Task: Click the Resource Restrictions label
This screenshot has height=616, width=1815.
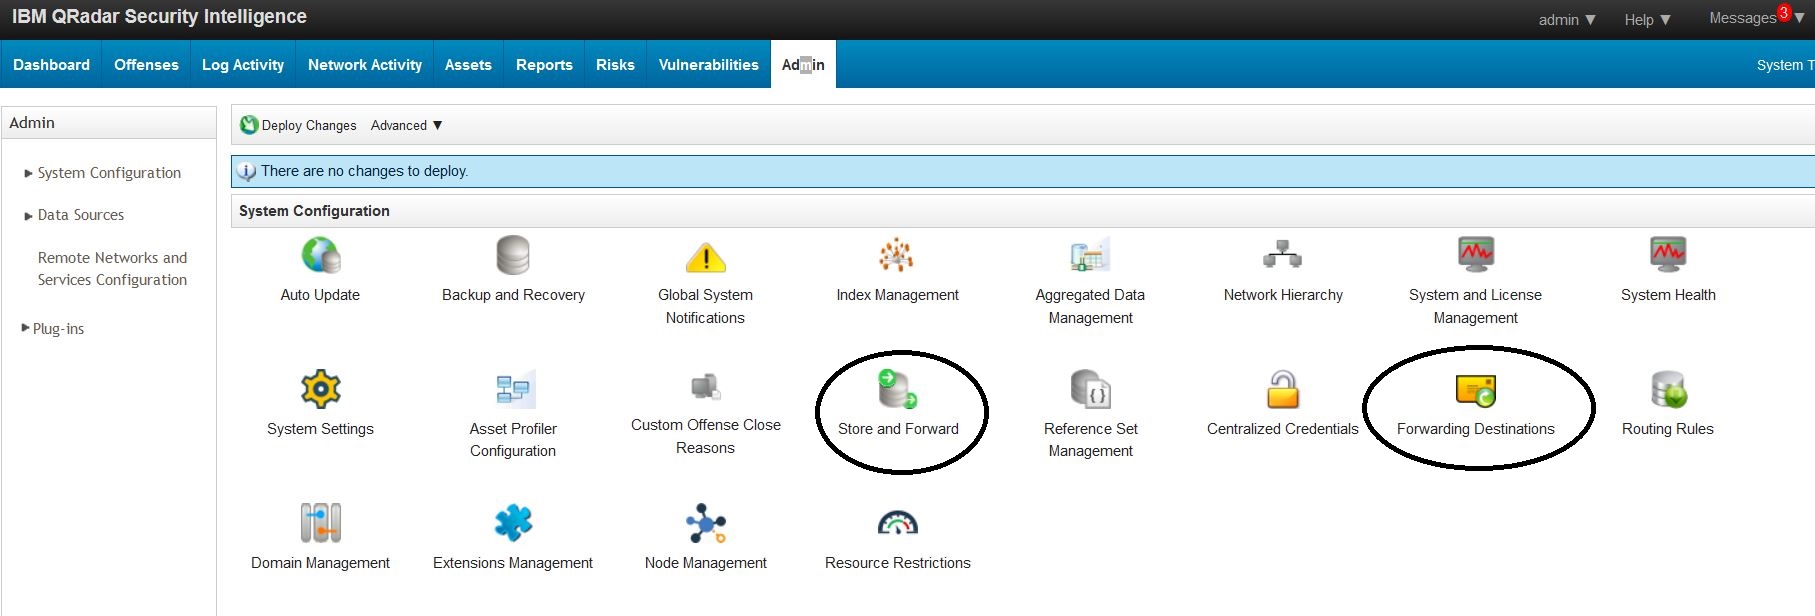Action: coord(898,563)
